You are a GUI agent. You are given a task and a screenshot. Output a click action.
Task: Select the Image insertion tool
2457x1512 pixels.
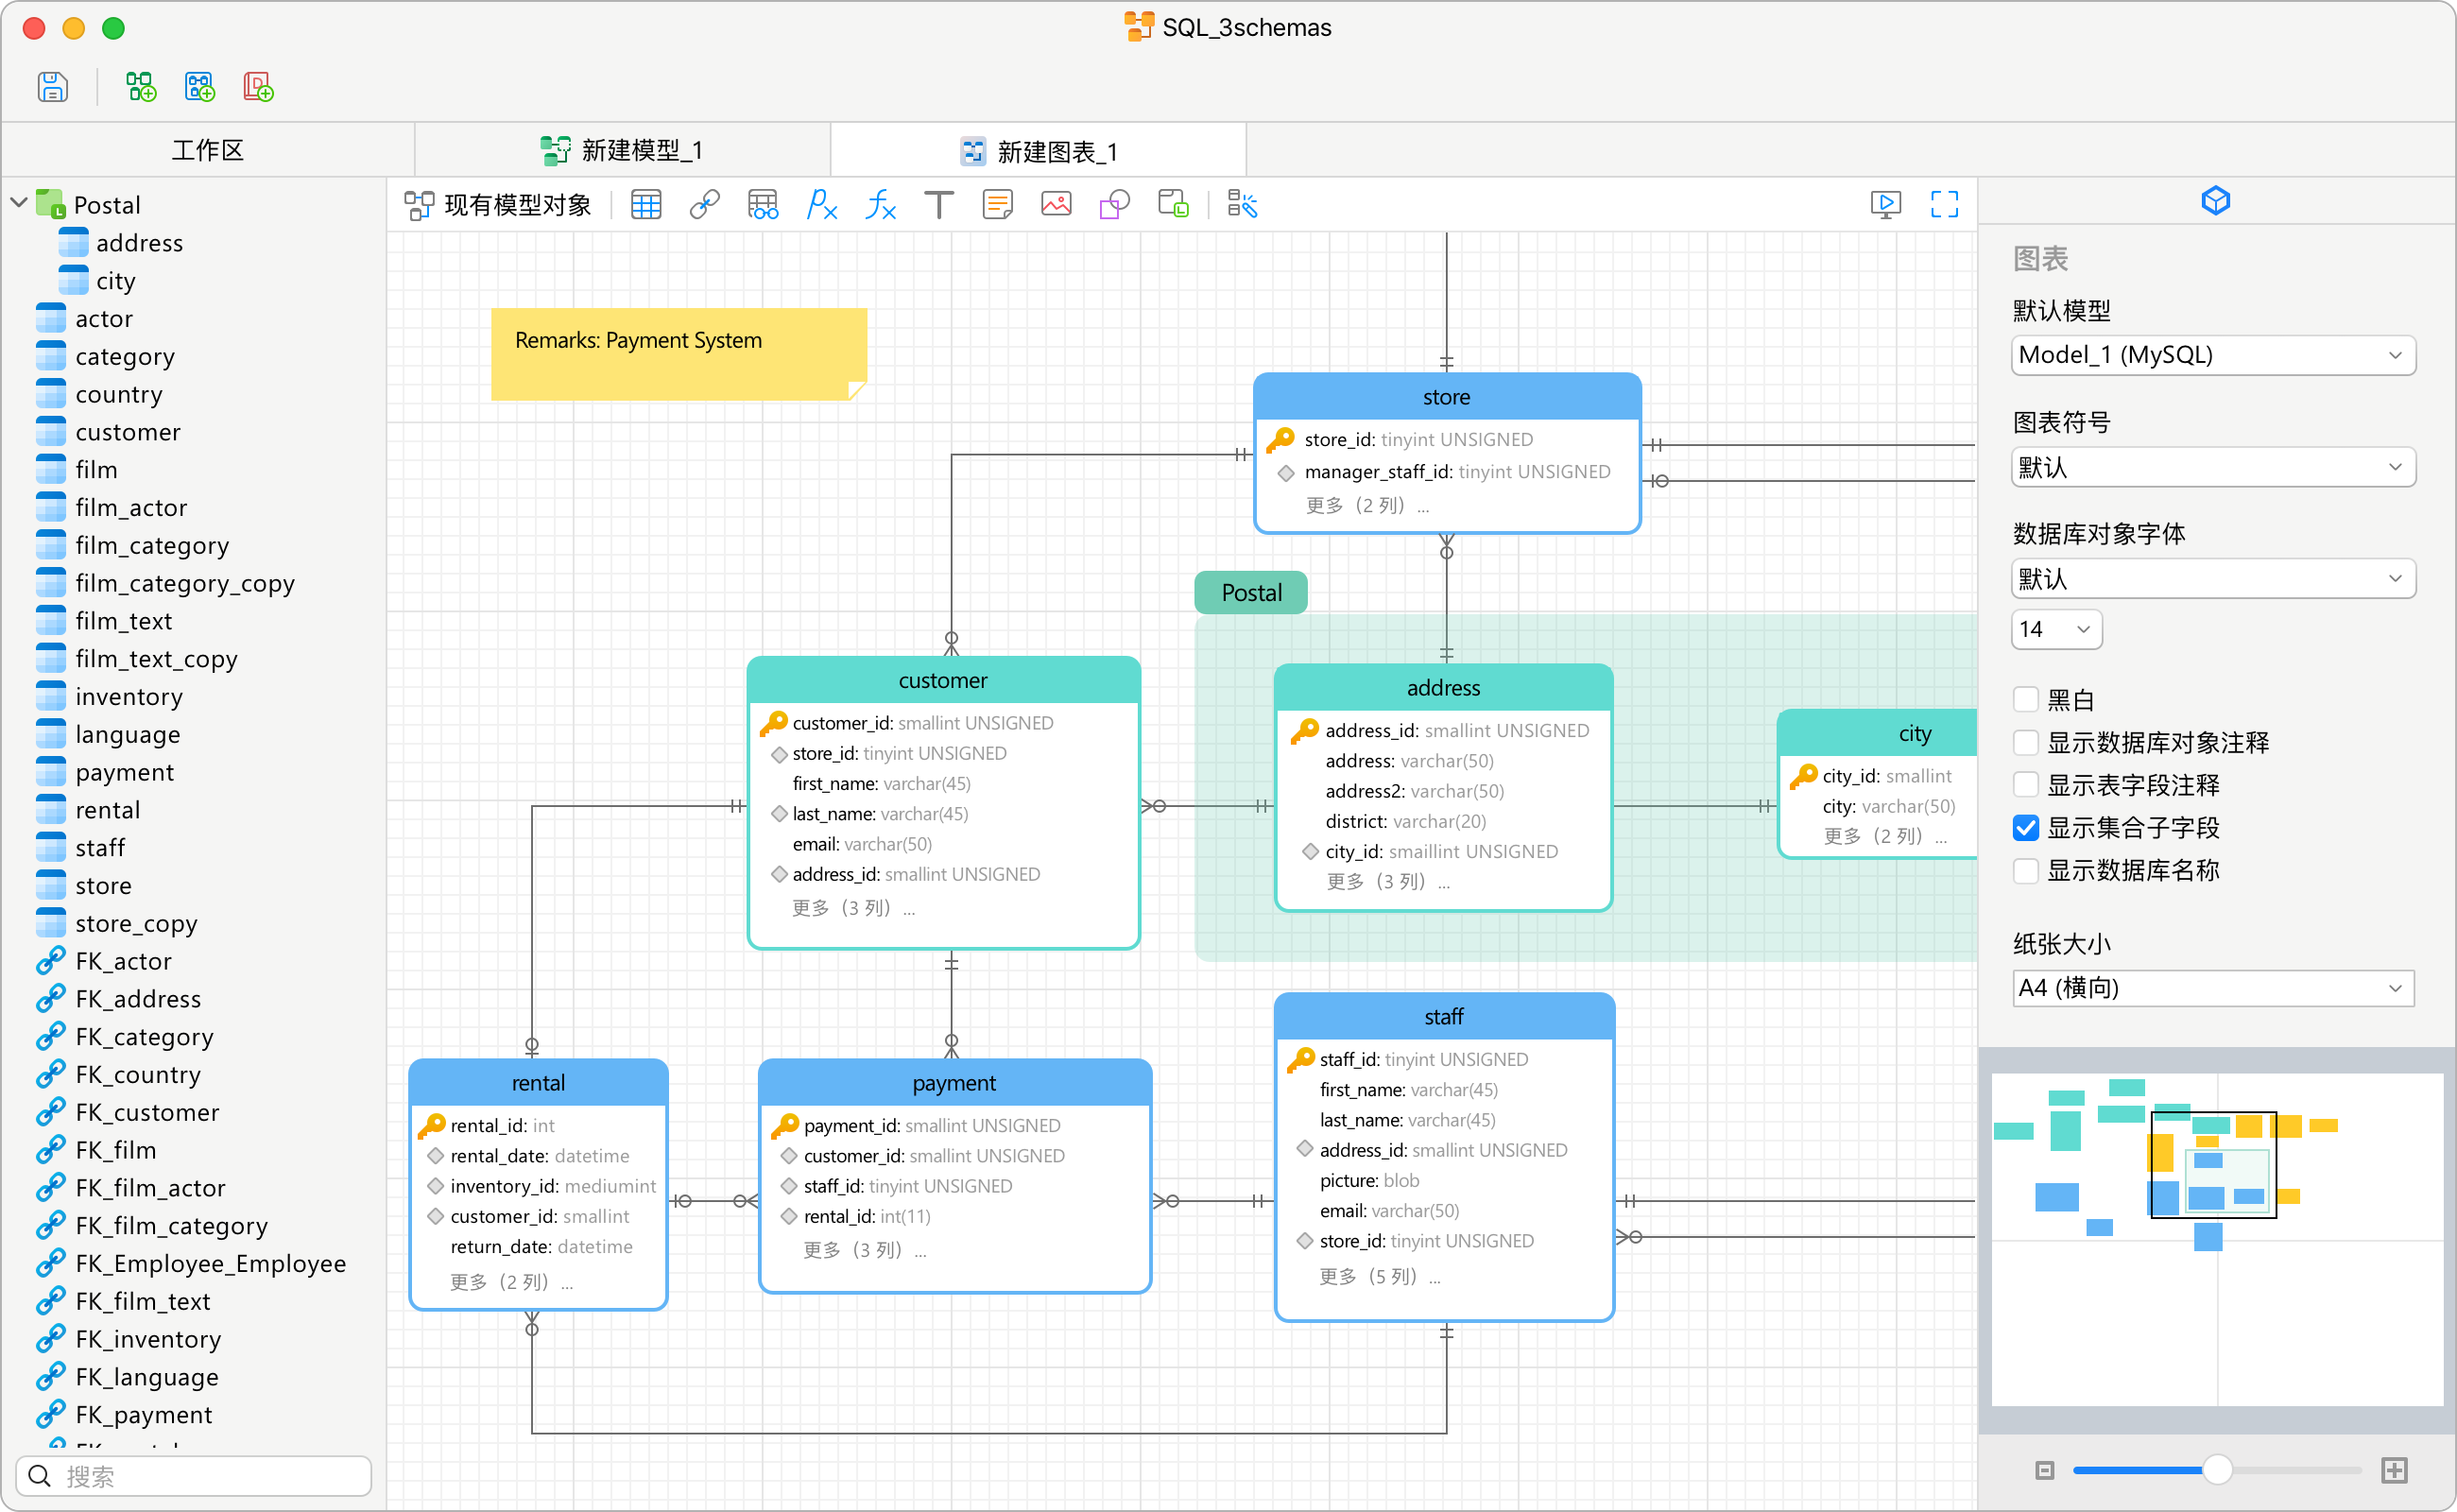(1056, 205)
